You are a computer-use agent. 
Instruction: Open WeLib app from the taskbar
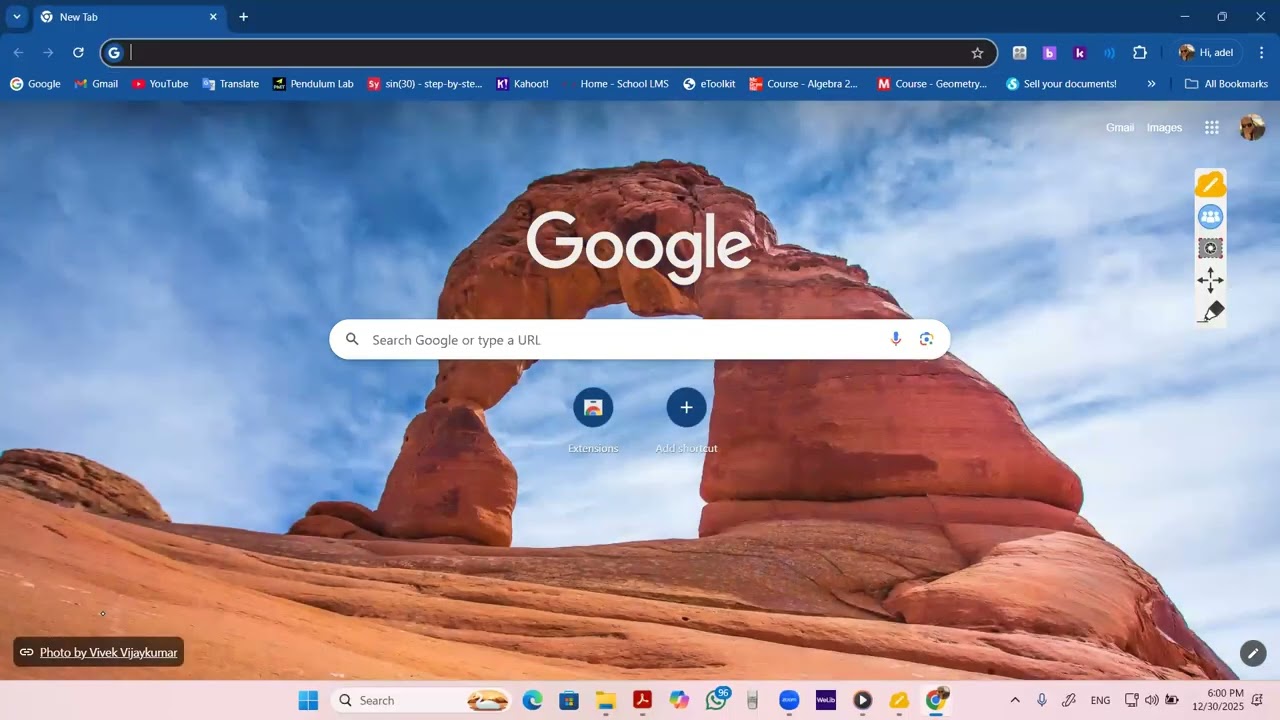click(826, 700)
